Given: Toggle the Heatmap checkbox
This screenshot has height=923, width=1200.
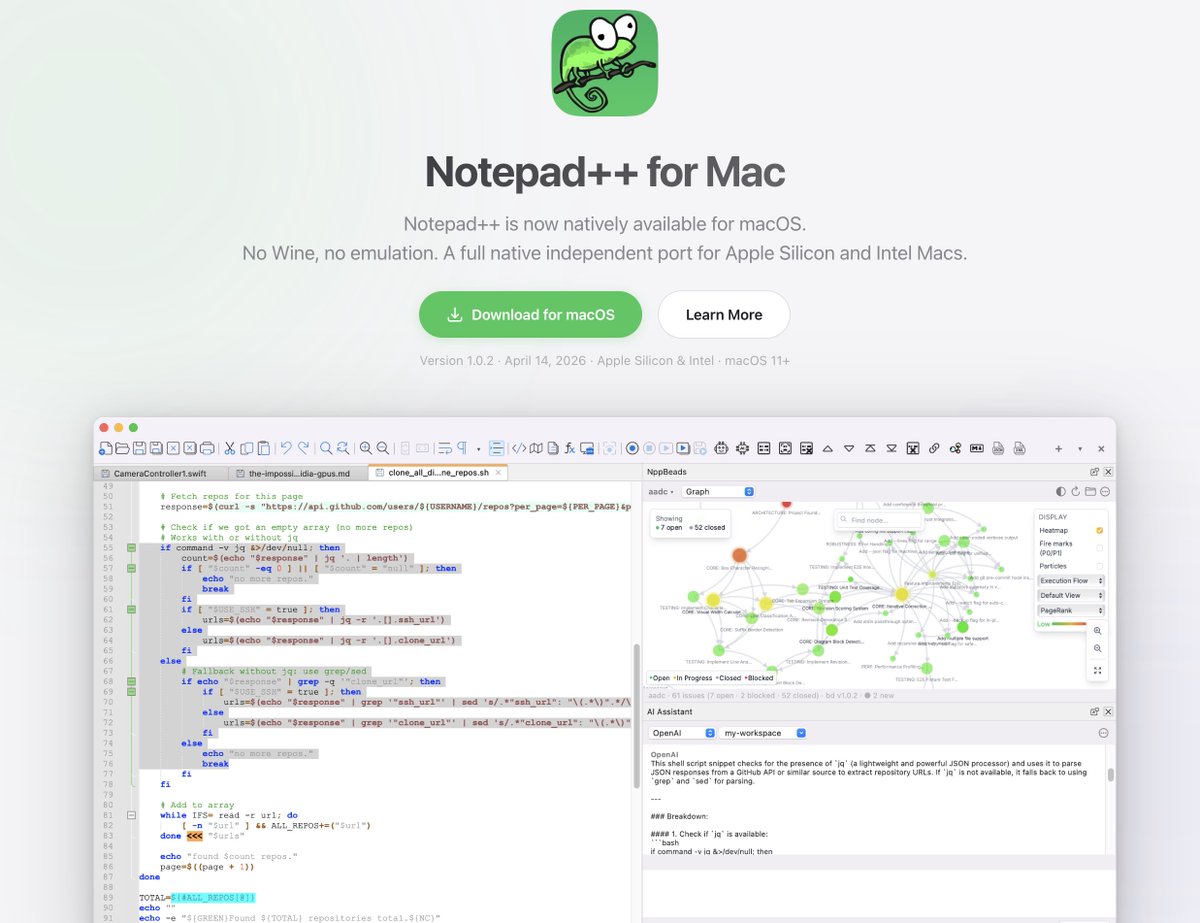Looking at the screenshot, I should (x=1100, y=530).
